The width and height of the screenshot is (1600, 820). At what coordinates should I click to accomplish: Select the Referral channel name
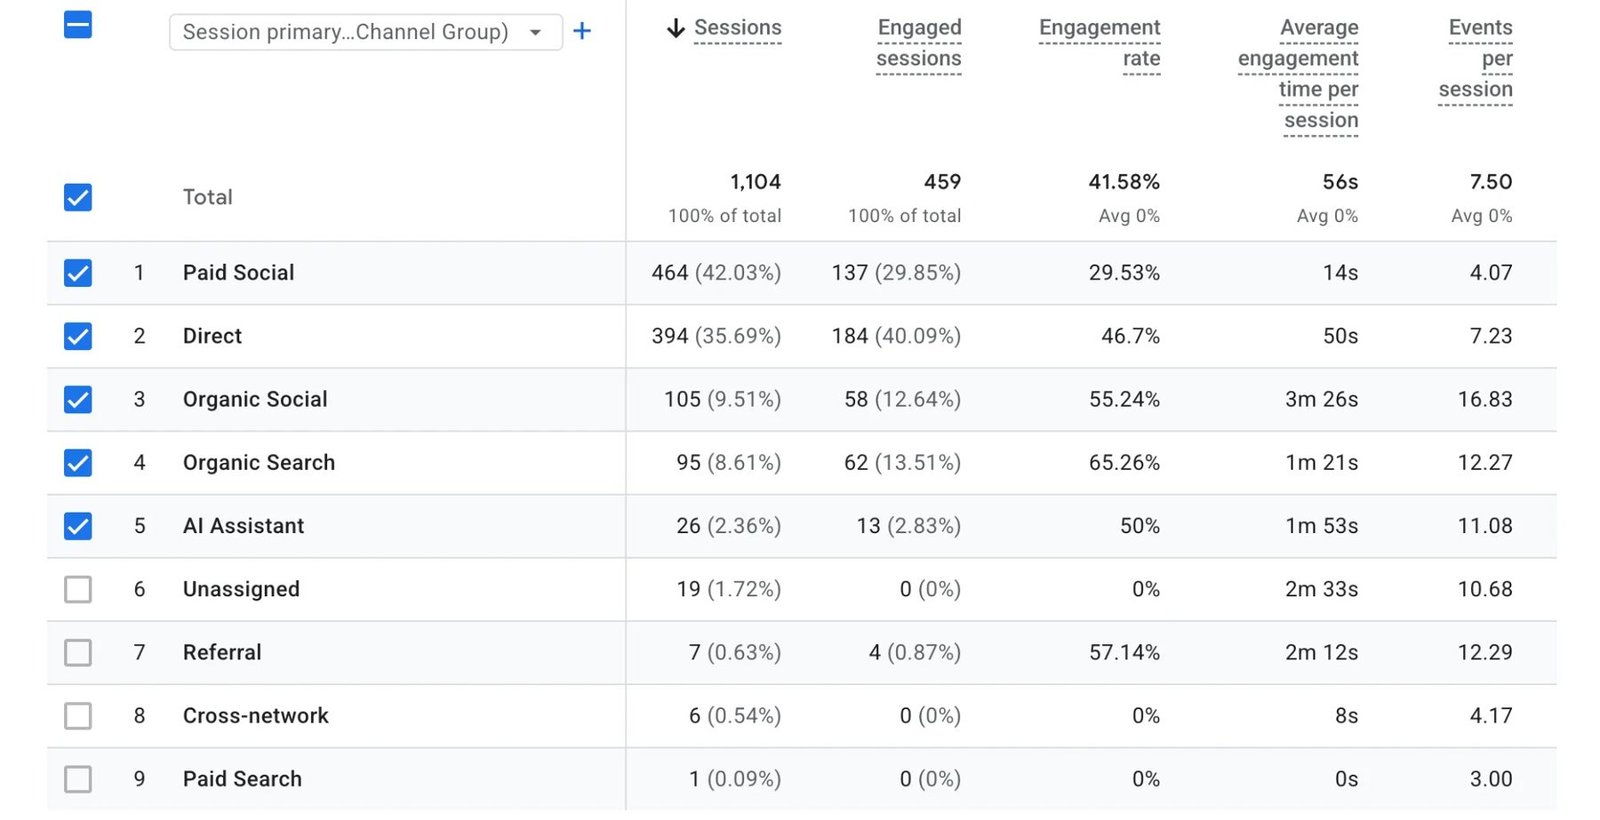click(x=222, y=652)
